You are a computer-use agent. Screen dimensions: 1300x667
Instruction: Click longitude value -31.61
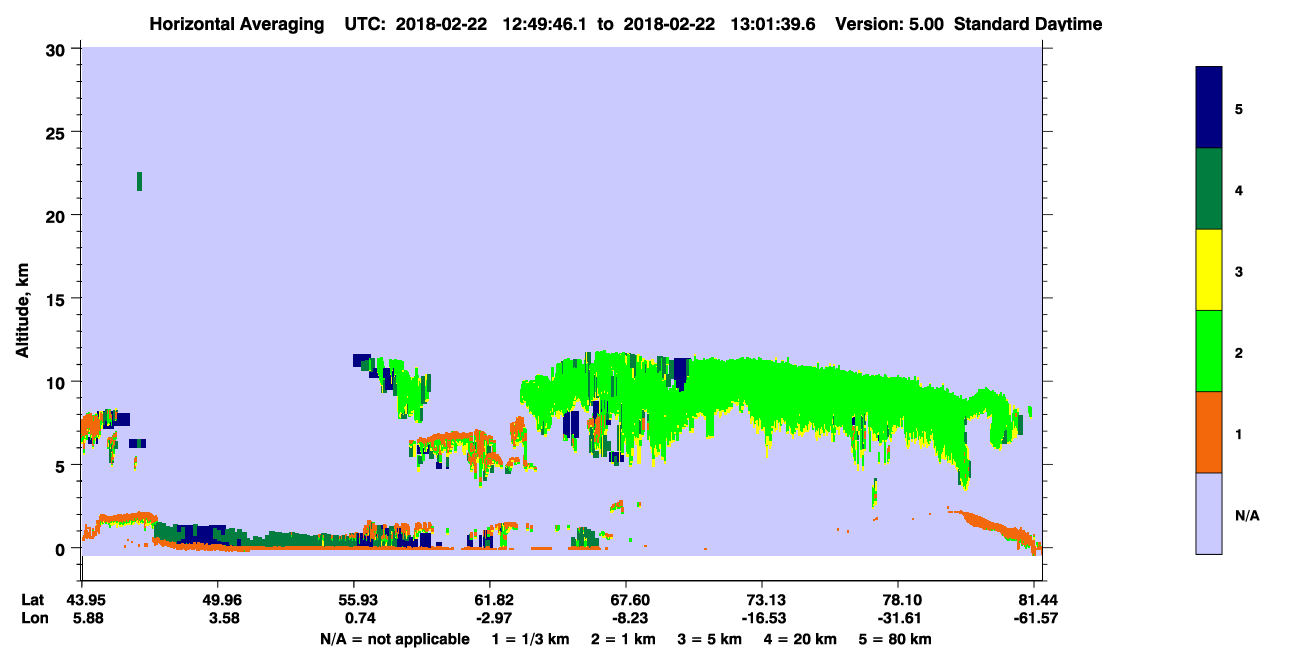click(899, 618)
